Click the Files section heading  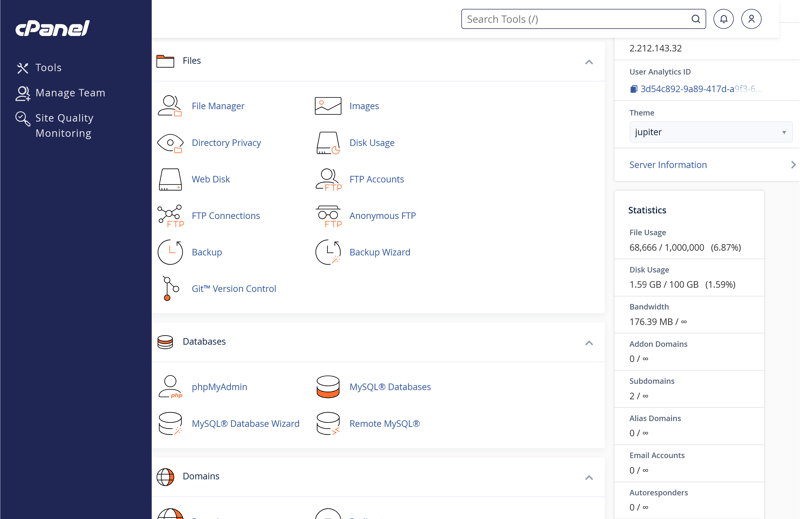pyautogui.click(x=191, y=61)
